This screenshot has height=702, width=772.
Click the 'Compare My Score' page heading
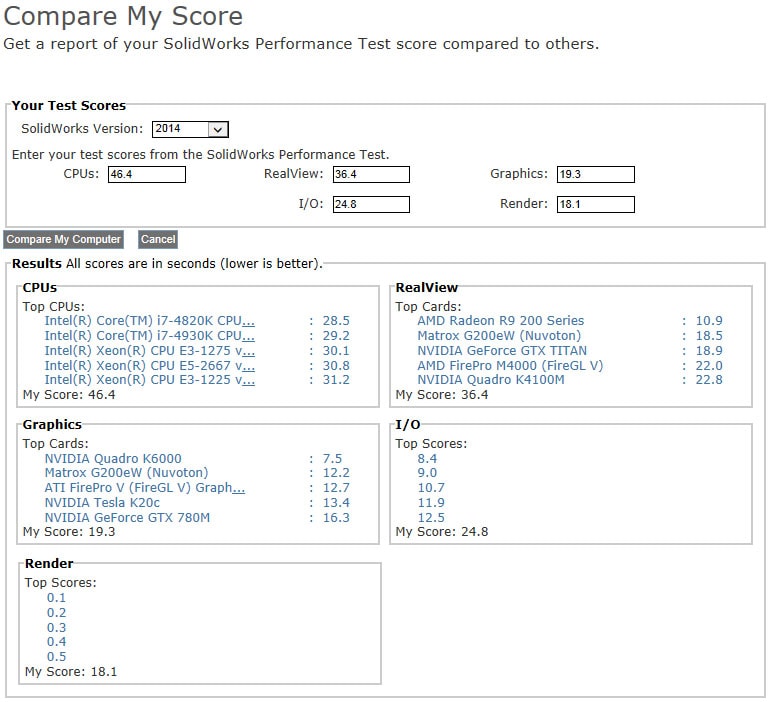pos(123,17)
